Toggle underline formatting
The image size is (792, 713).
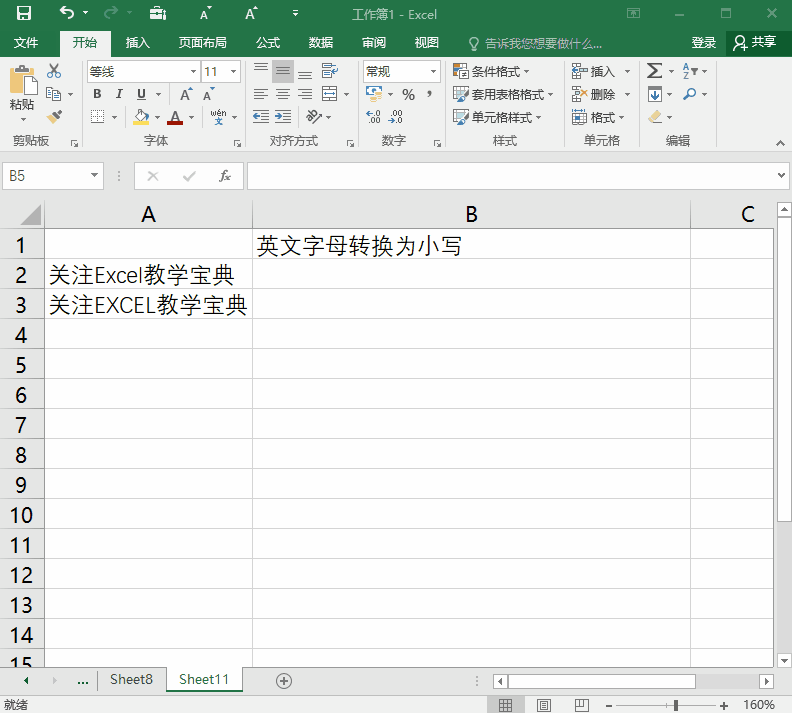click(x=141, y=94)
